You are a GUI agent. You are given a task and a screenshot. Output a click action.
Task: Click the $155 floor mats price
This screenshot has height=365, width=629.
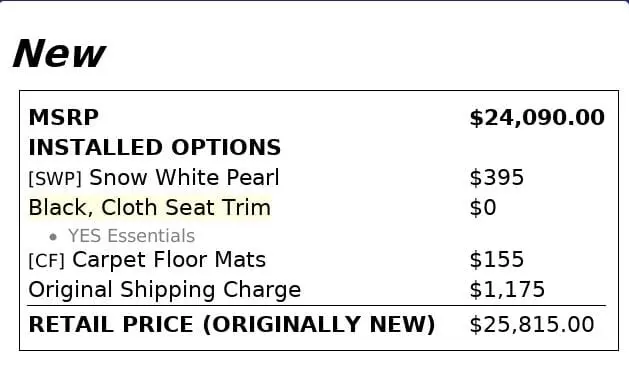coord(497,259)
